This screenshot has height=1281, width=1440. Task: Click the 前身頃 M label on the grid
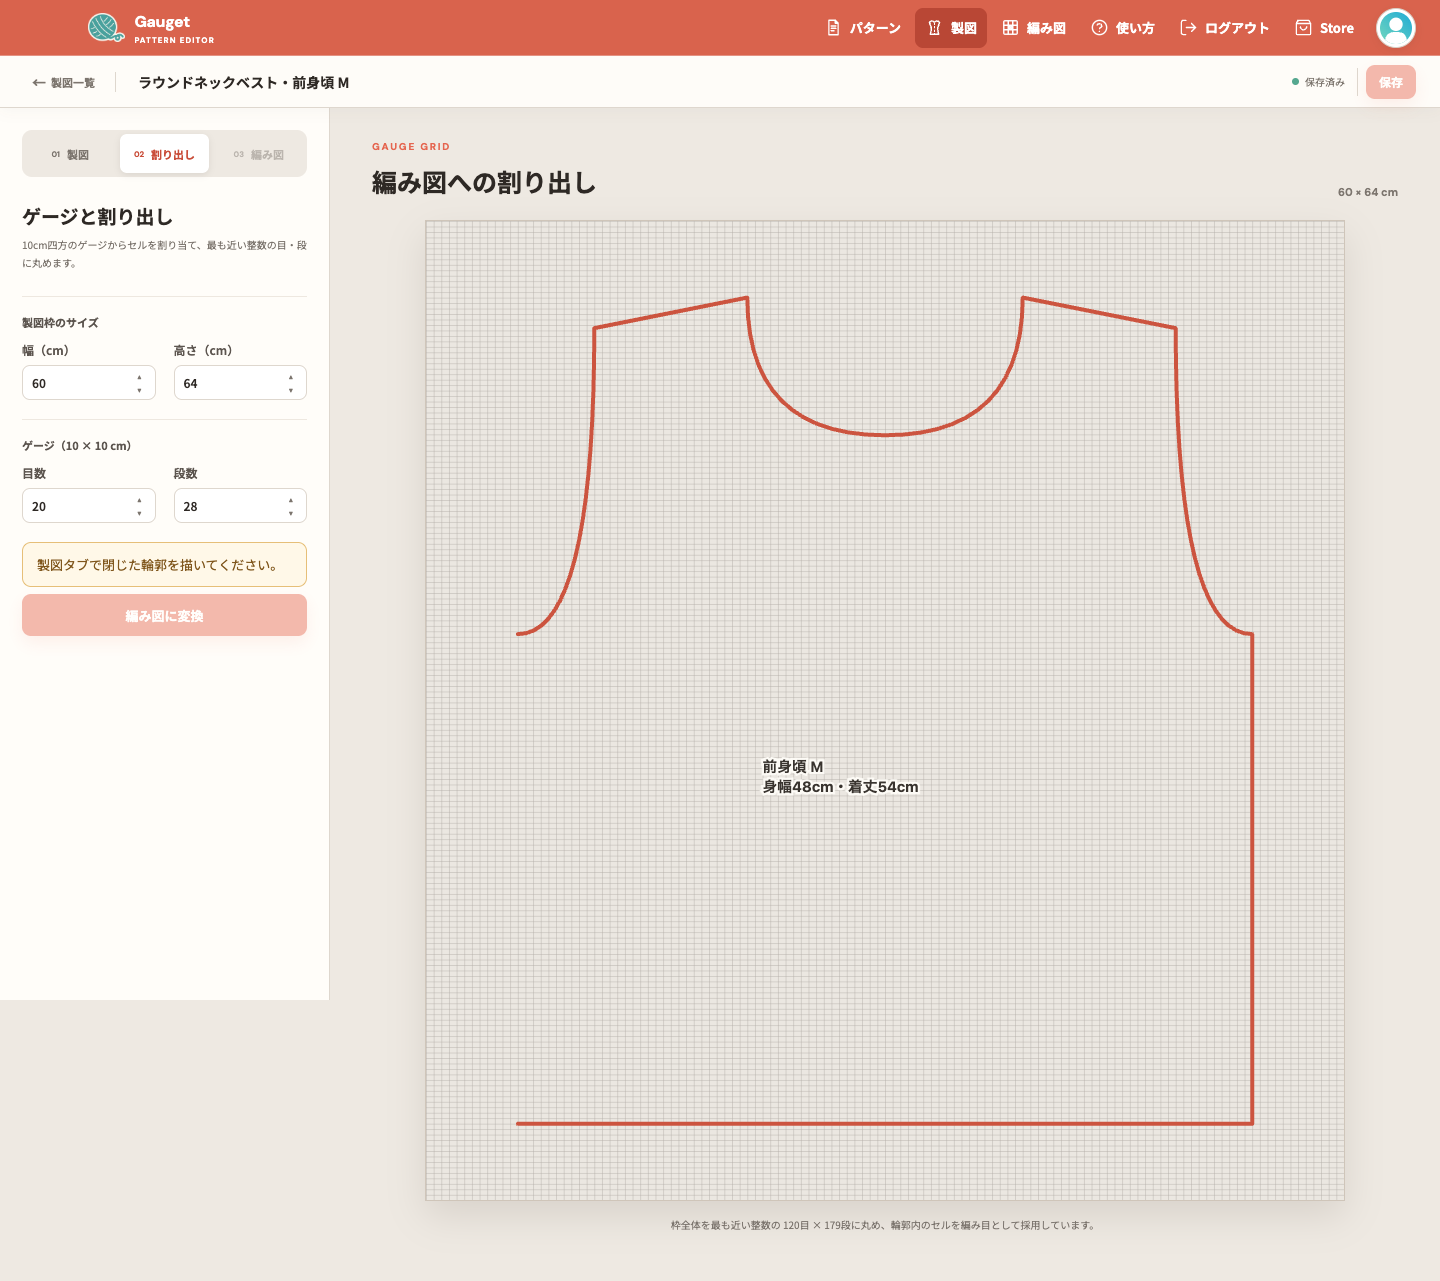click(793, 767)
